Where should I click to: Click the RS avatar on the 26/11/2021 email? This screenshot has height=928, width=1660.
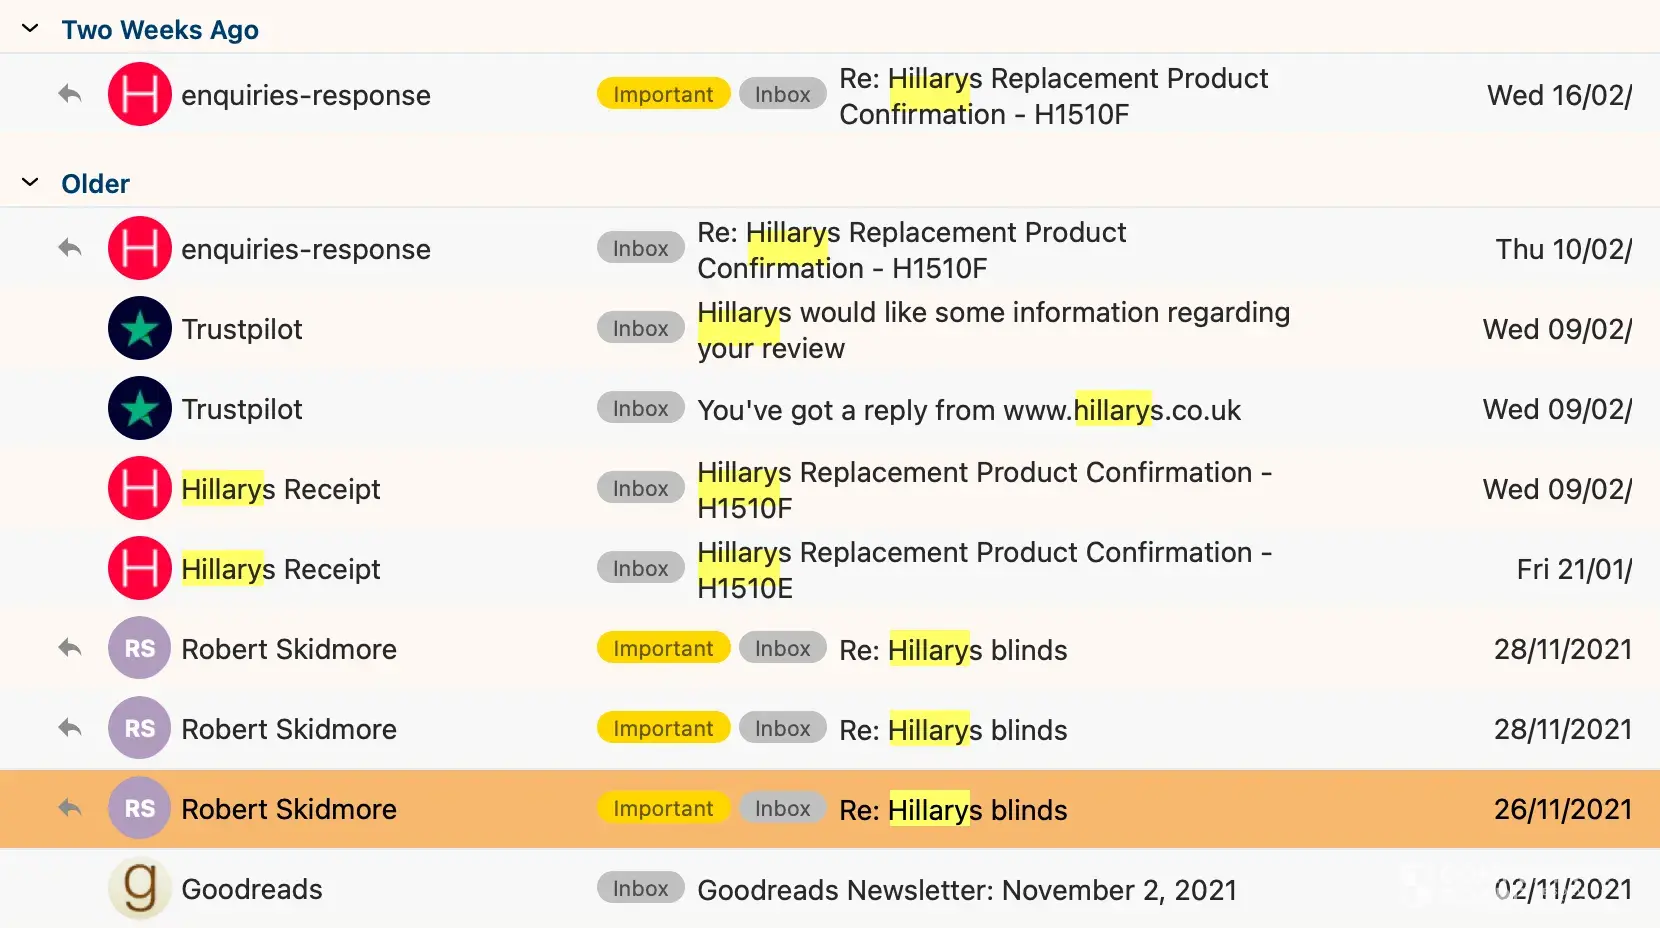[140, 808]
